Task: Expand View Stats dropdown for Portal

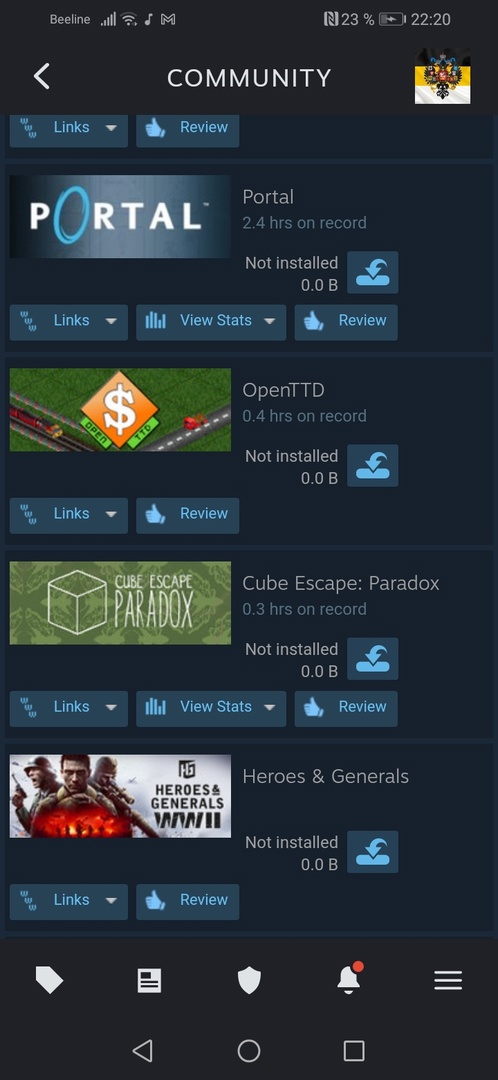Action: coord(211,322)
